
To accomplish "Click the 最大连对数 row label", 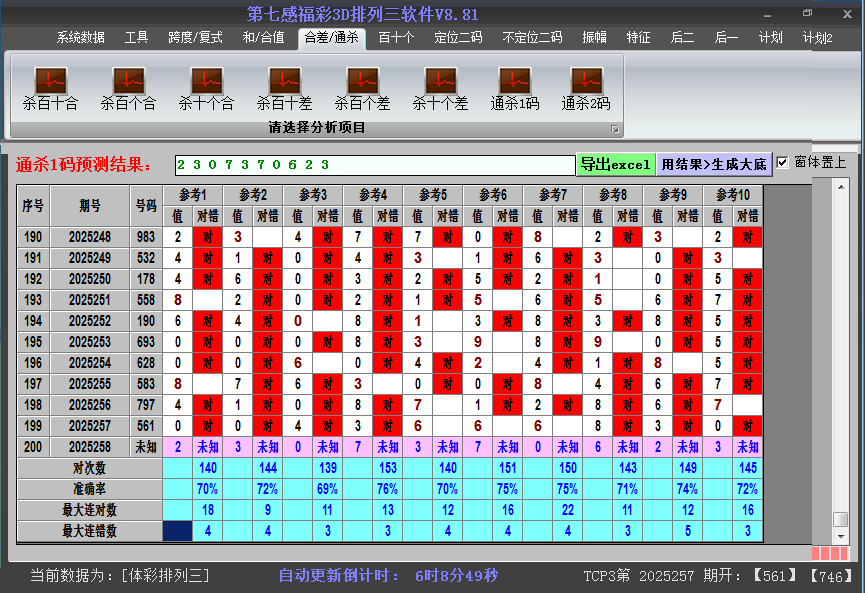I will [89, 510].
